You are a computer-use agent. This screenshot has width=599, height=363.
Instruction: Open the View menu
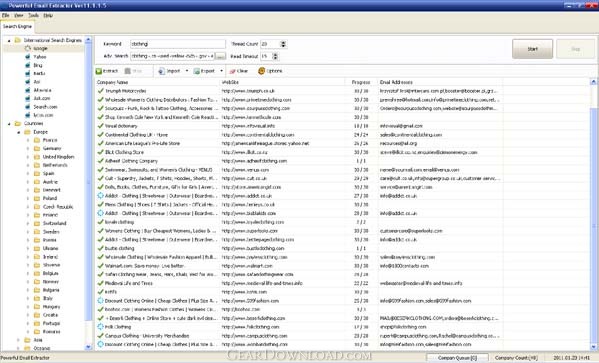pyautogui.click(x=19, y=15)
